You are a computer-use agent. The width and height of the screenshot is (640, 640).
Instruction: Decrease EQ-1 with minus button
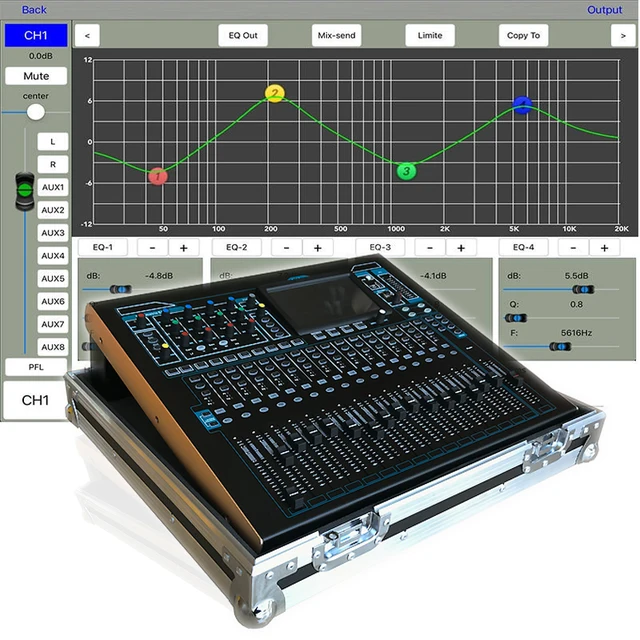click(x=152, y=248)
